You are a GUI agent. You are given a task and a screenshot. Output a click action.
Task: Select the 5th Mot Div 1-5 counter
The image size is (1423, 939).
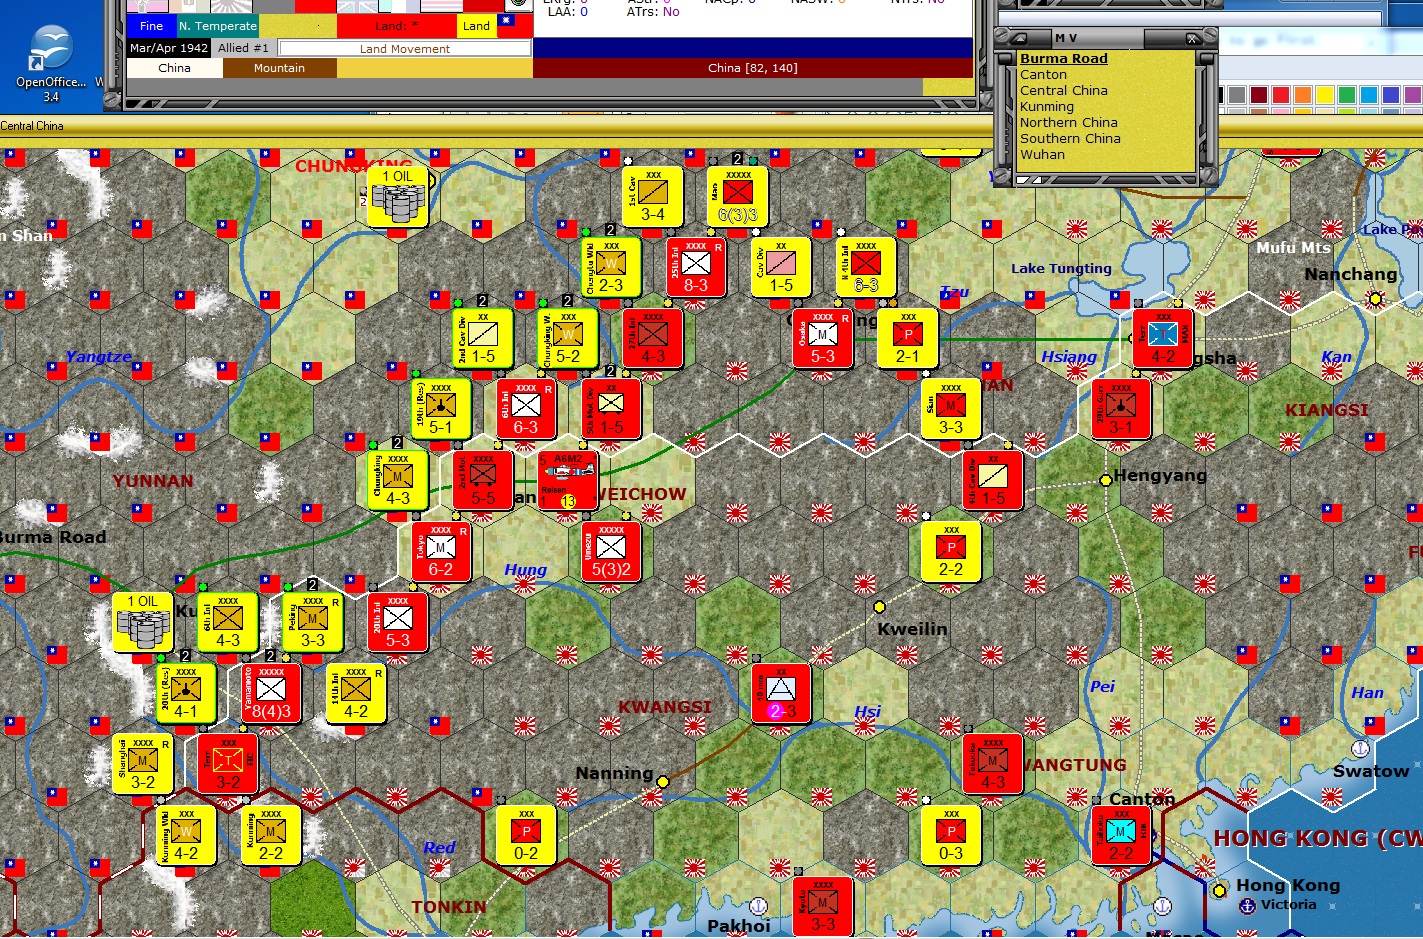(x=611, y=409)
